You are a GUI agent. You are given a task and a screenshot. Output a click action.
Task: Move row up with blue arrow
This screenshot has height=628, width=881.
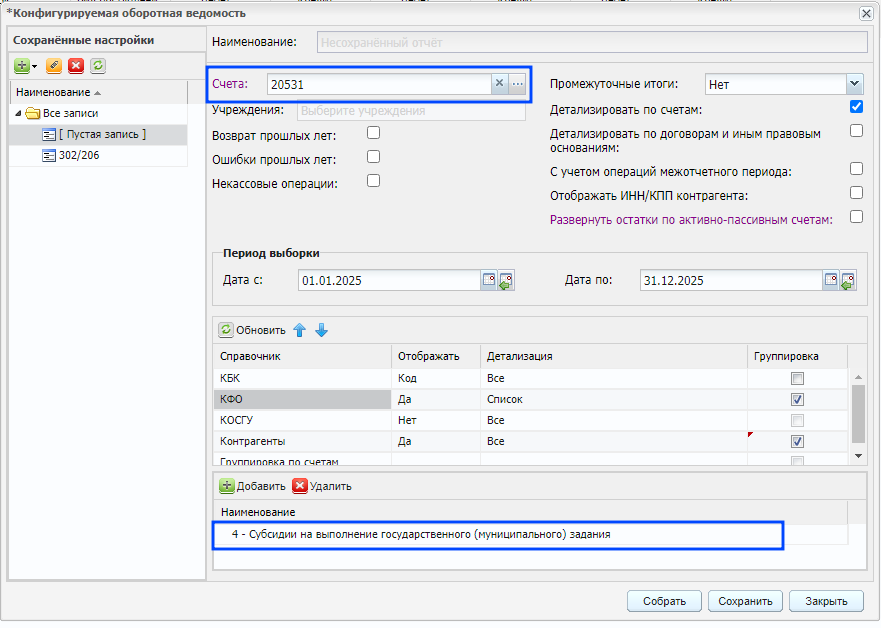(299, 330)
